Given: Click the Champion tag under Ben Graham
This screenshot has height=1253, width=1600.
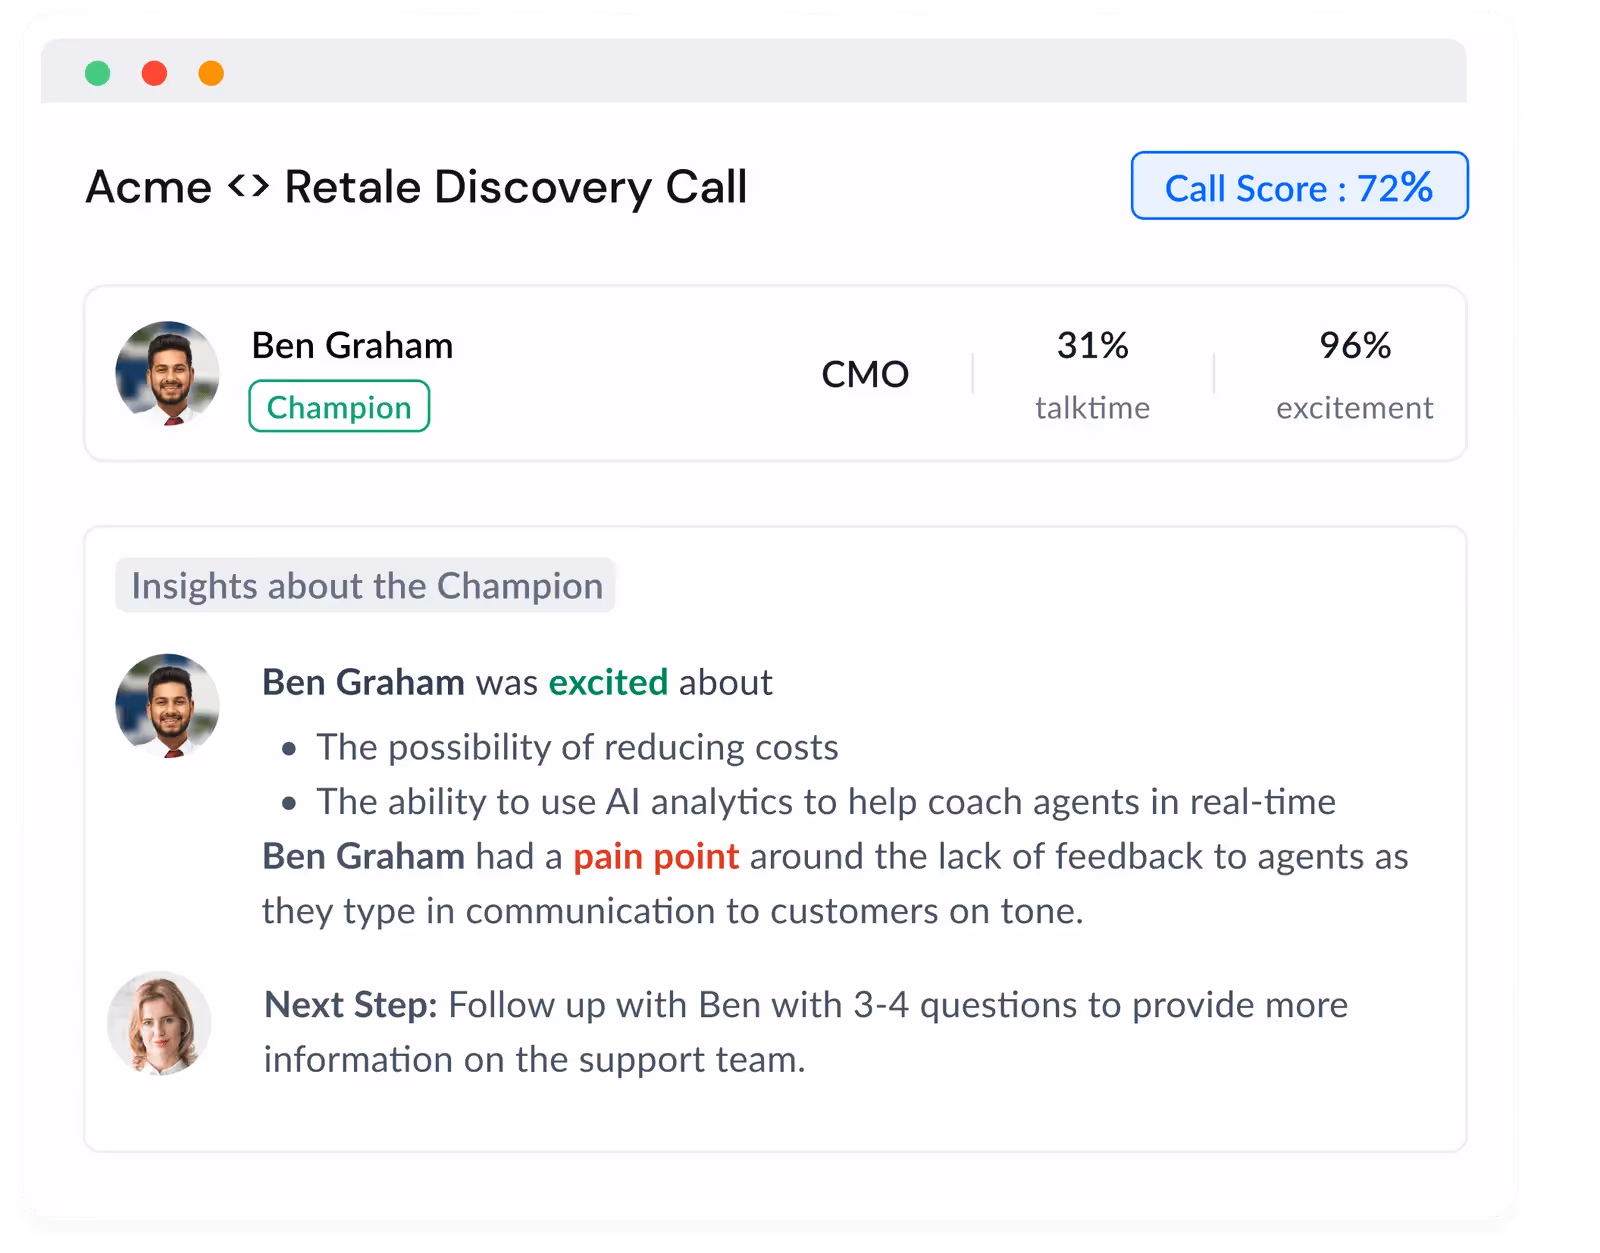Looking at the screenshot, I should pos(339,406).
